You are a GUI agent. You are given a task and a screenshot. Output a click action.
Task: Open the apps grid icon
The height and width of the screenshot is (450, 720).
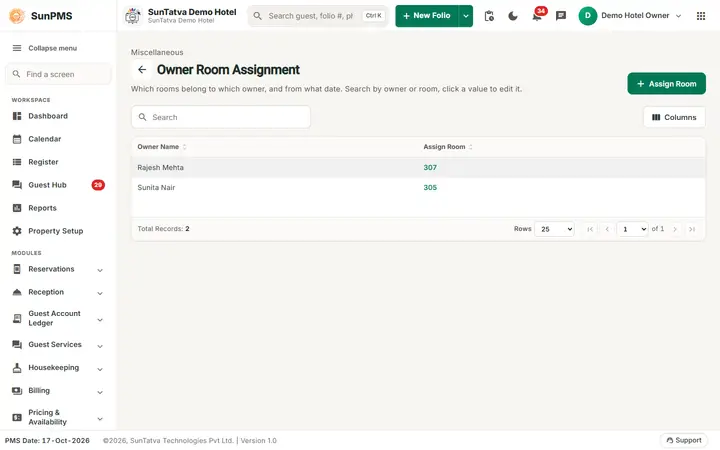click(x=701, y=16)
